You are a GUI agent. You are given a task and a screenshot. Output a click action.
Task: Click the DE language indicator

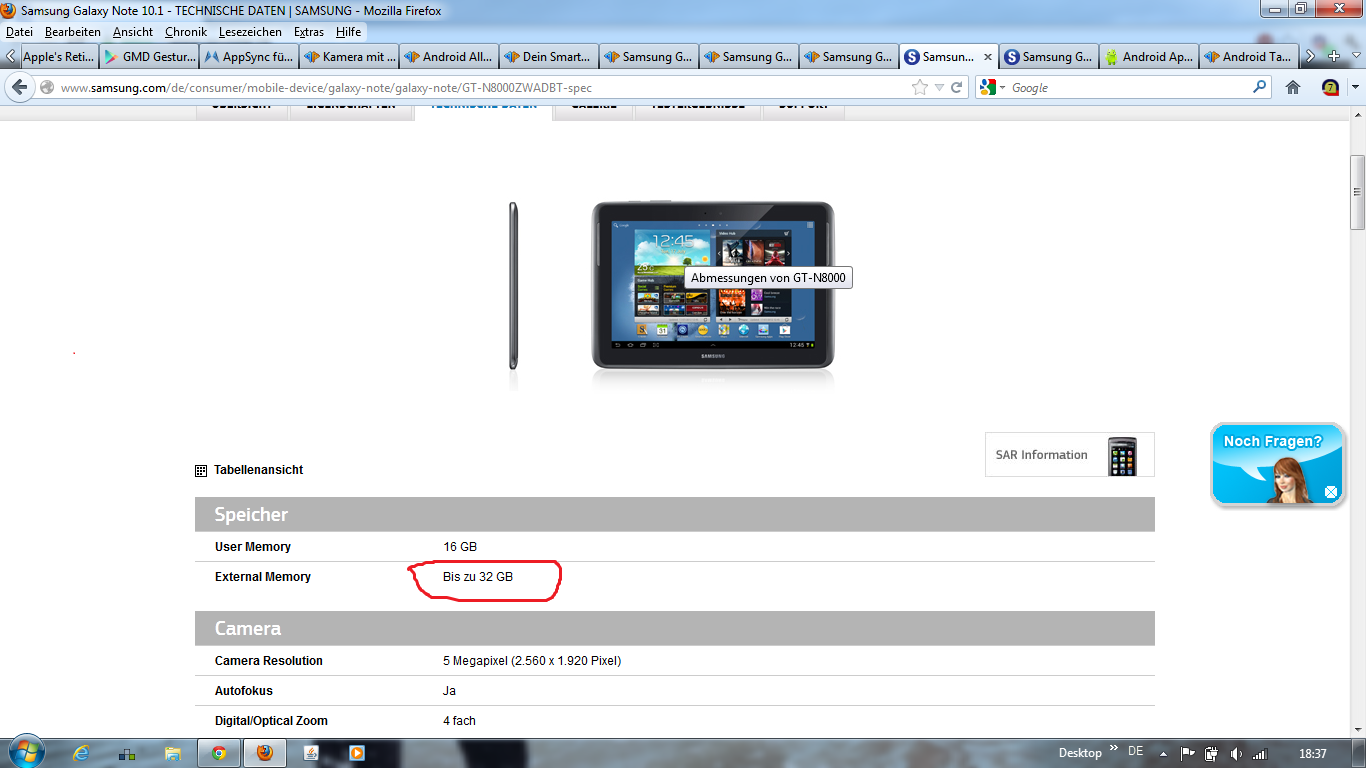coord(1135,751)
